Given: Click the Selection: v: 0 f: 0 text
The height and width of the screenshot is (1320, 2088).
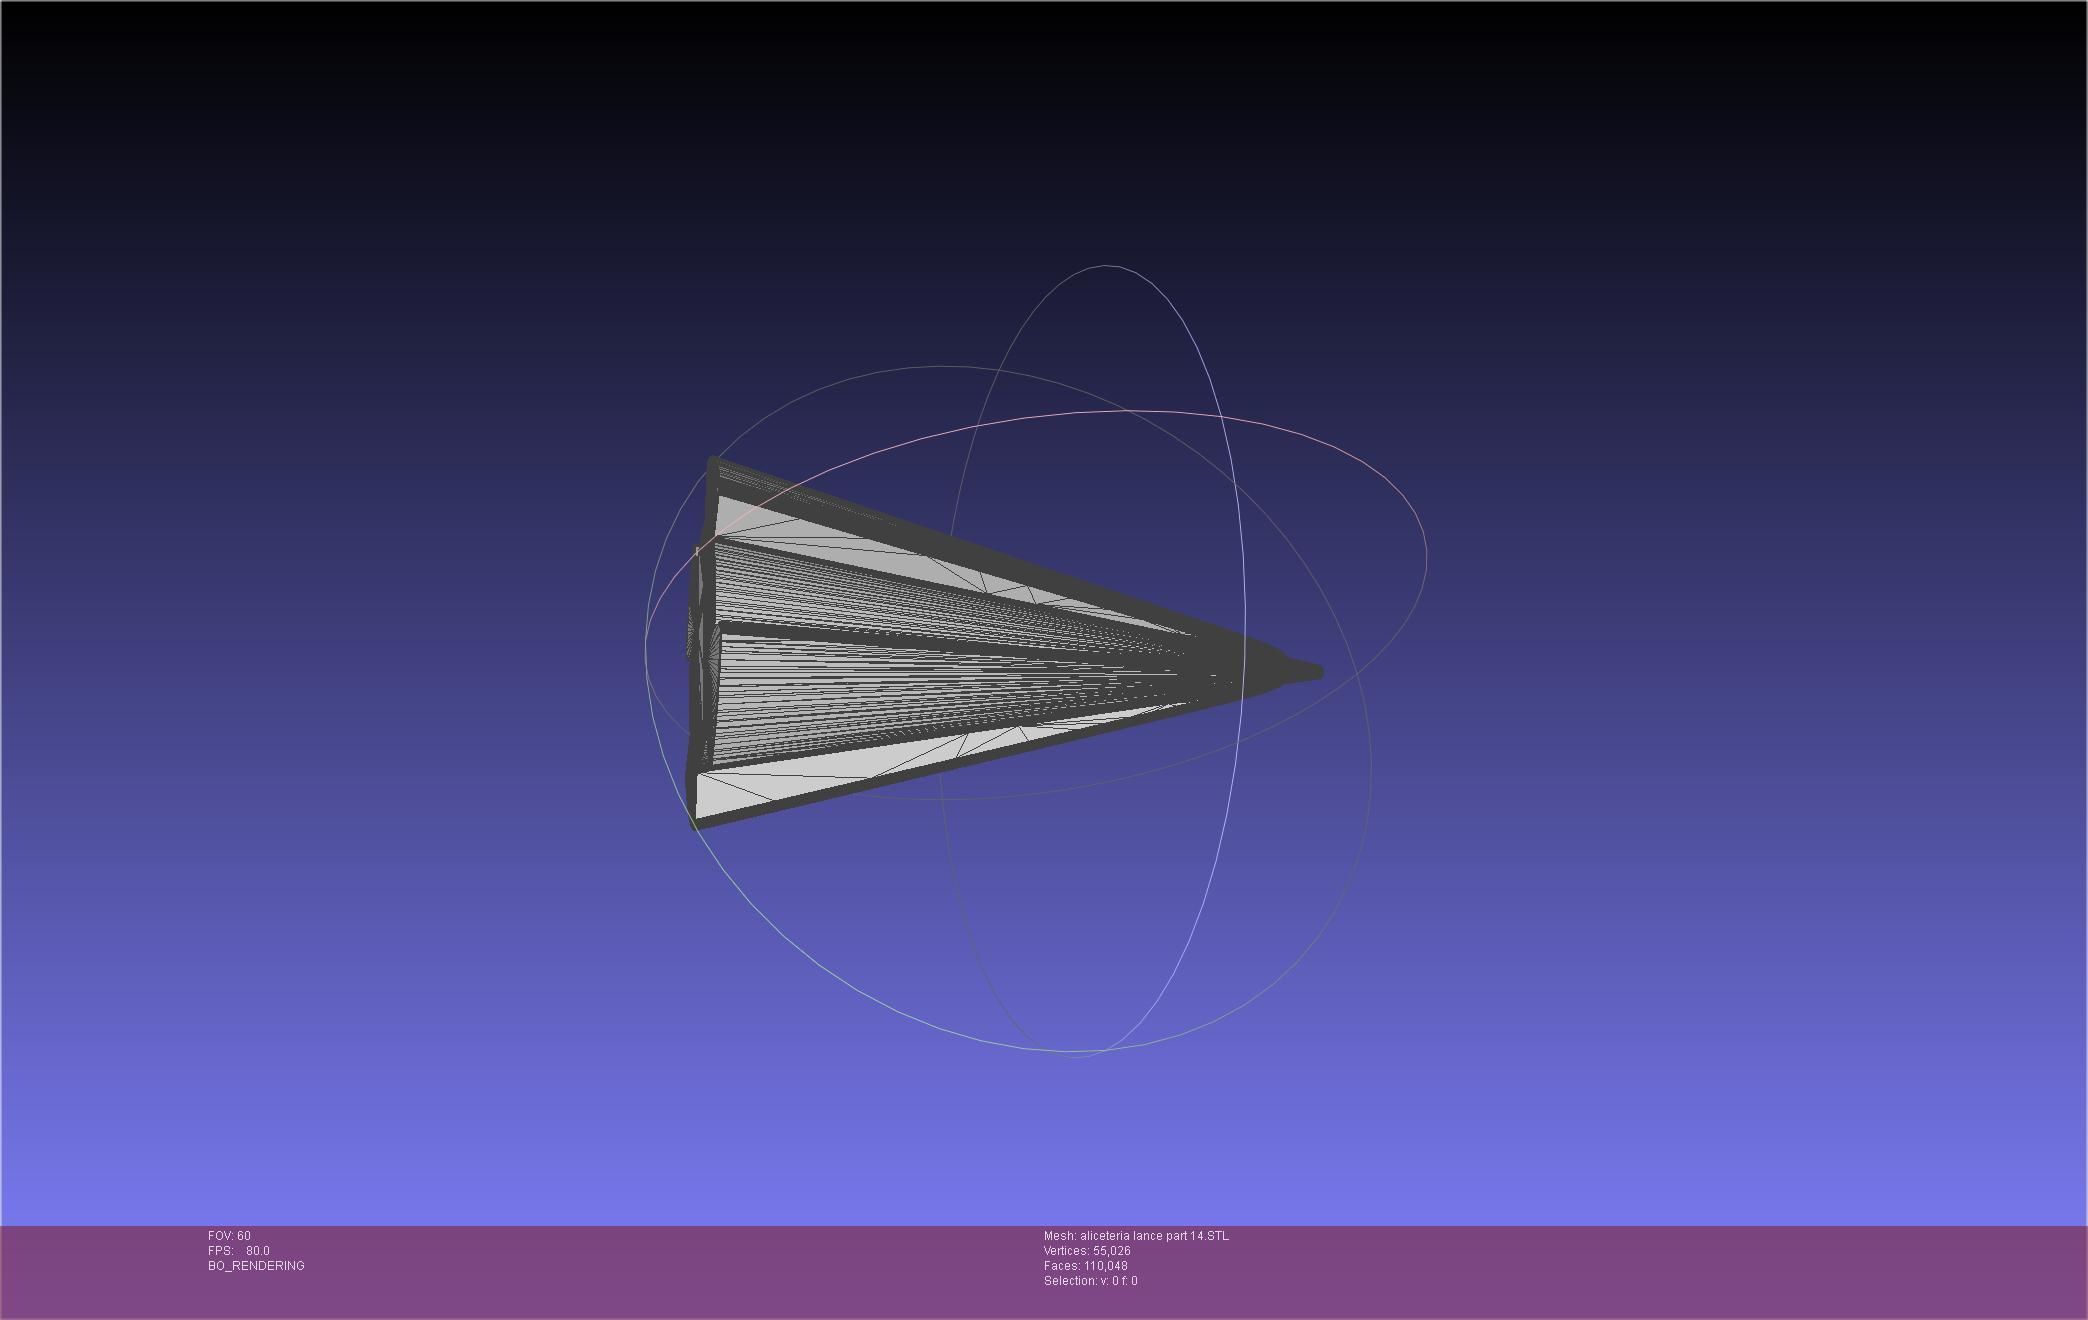Looking at the screenshot, I should [1090, 1281].
